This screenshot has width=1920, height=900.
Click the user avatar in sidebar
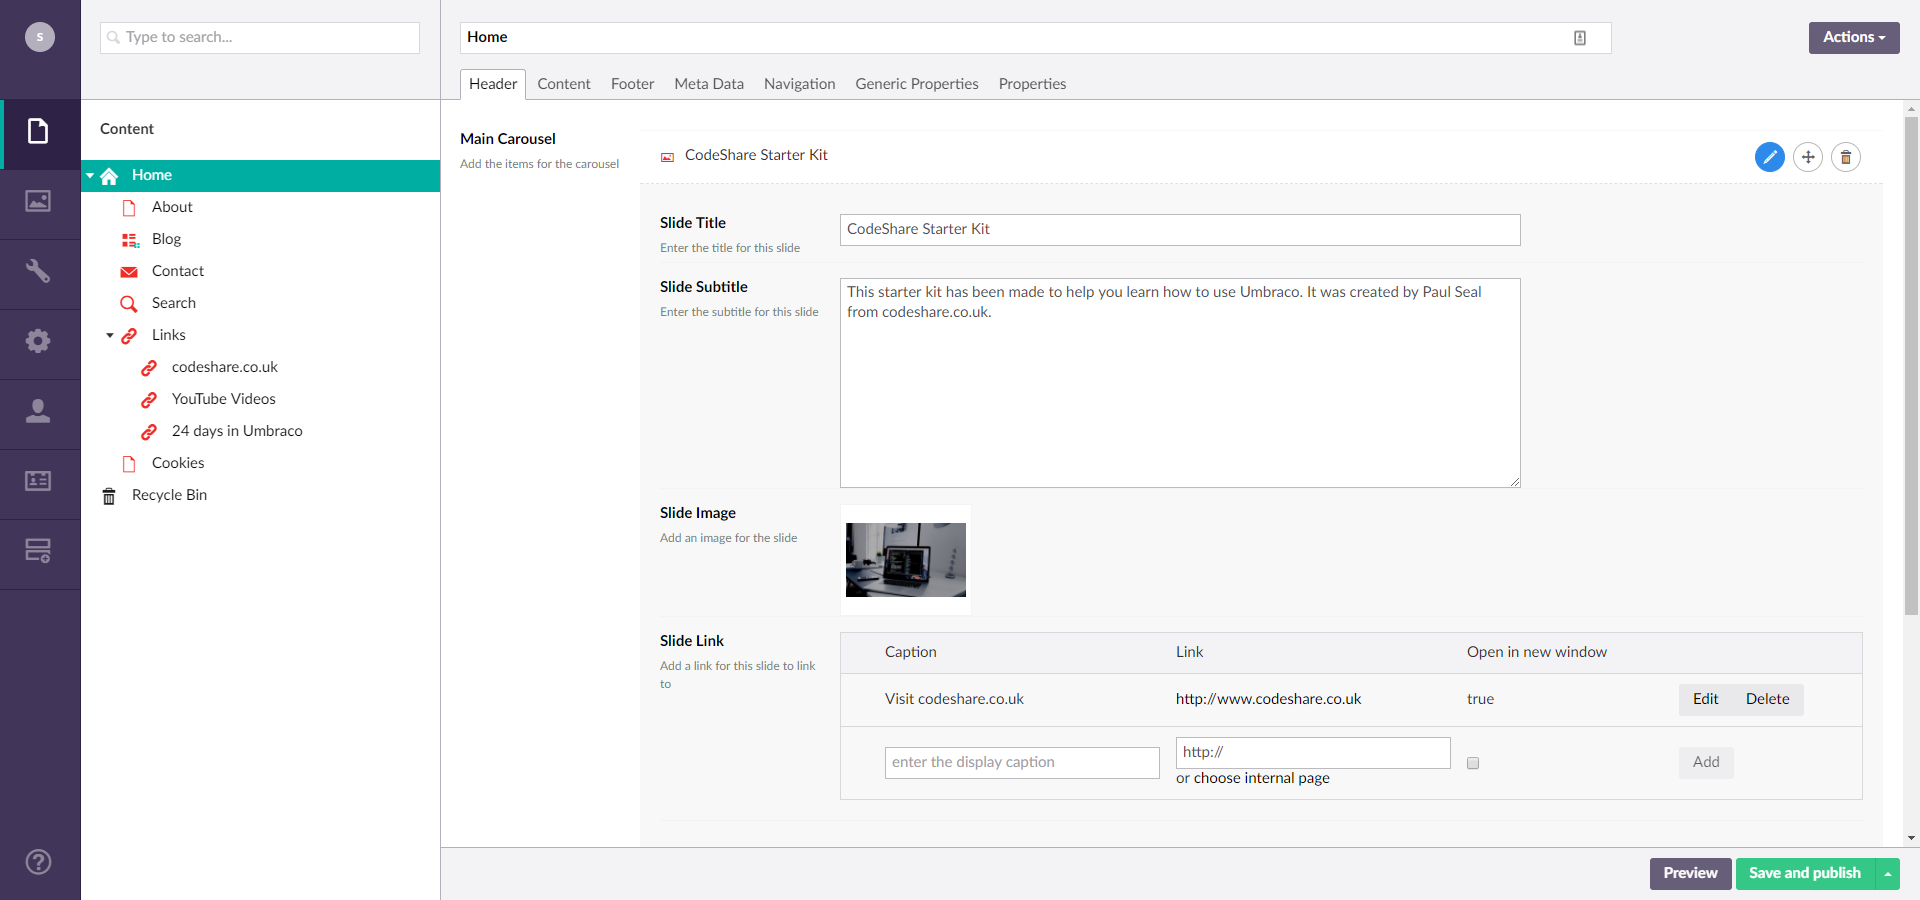(x=40, y=37)
